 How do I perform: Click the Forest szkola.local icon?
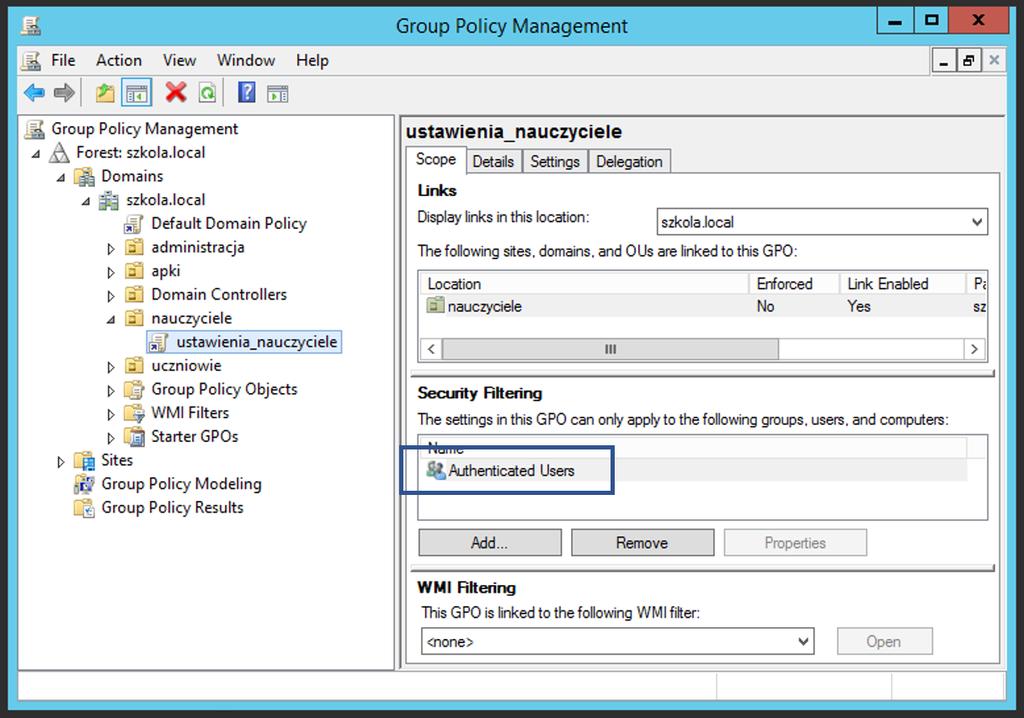point(59,152)
